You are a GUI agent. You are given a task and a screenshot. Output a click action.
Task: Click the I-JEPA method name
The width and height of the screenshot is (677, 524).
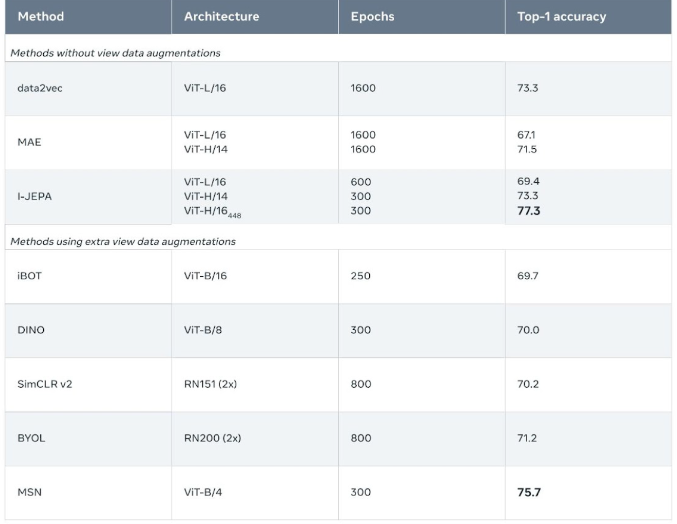(35, 196)
